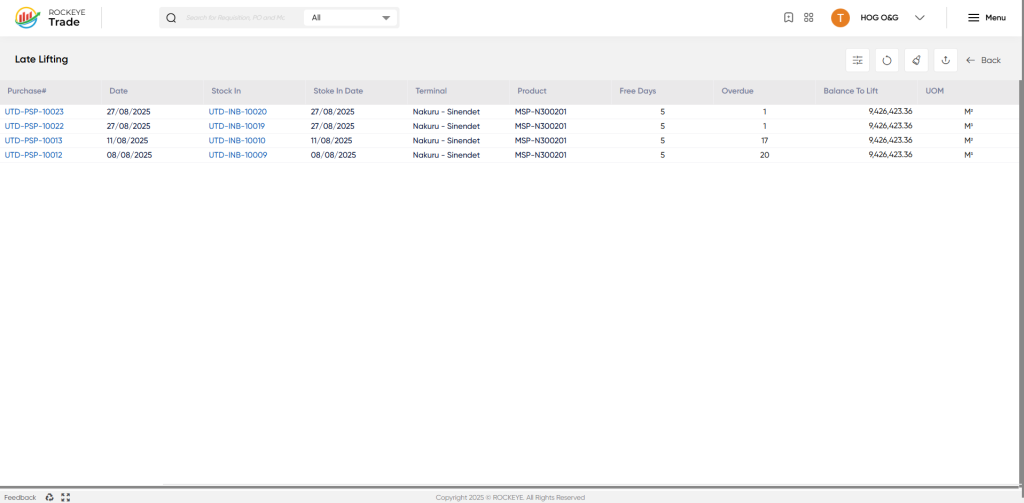Click the horizontal scrollbar at bottom
This screenshot has height=503, width=1024.
[x=509, y=486]
